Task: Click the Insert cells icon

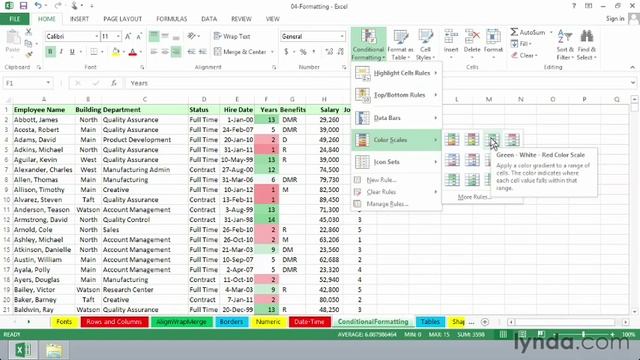Action: [x=451, y=41]
